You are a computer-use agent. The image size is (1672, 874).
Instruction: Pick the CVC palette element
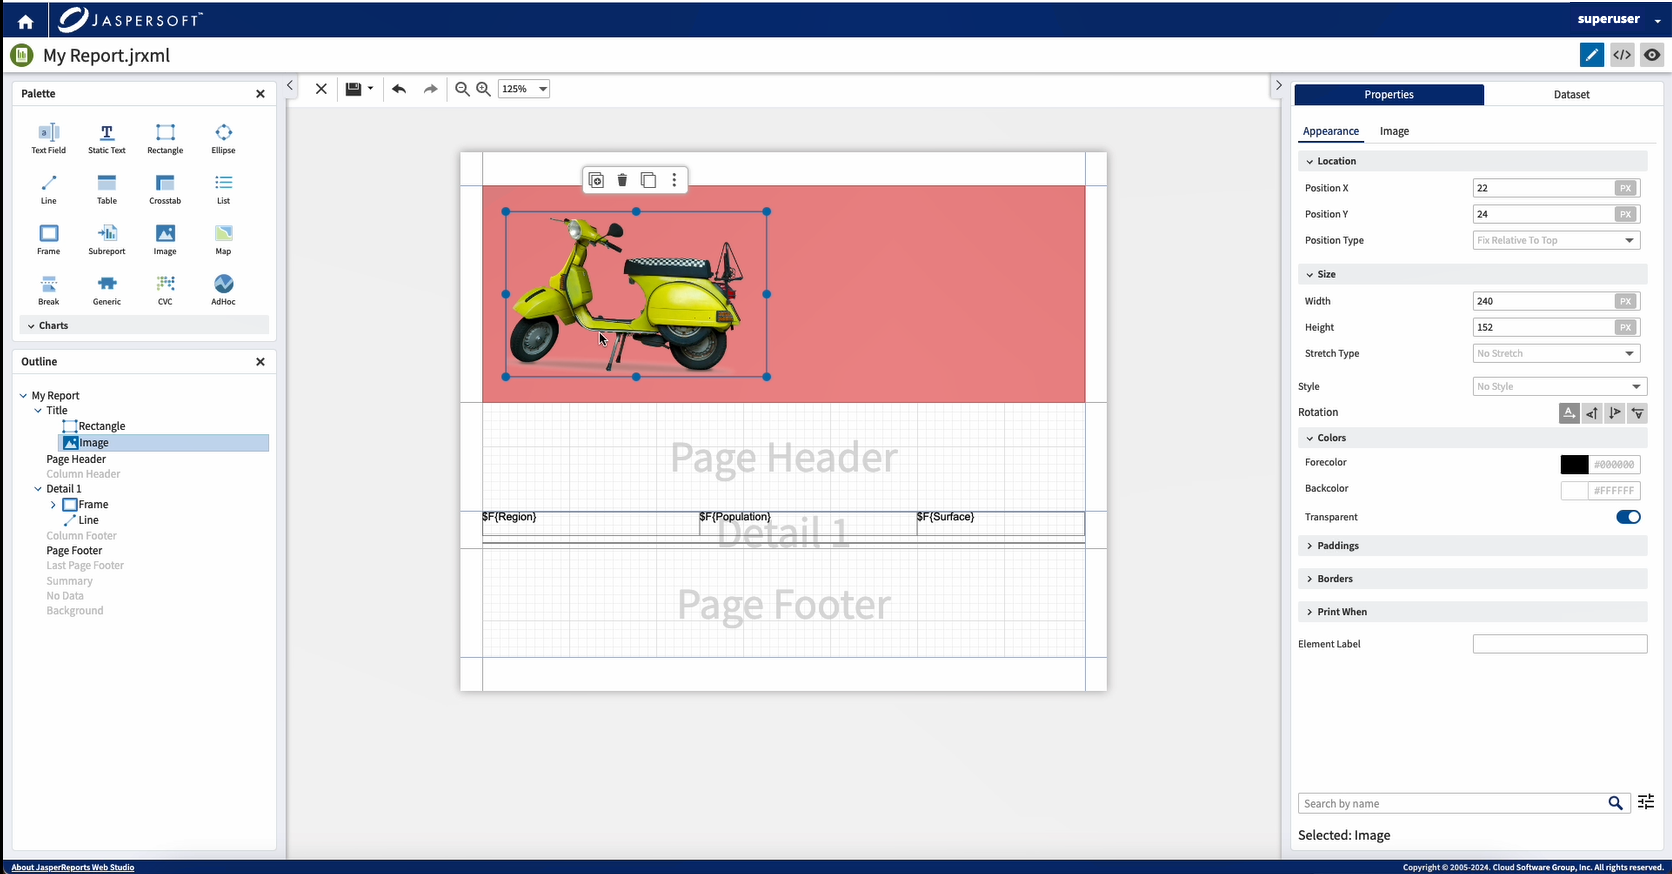coord(165,290)
